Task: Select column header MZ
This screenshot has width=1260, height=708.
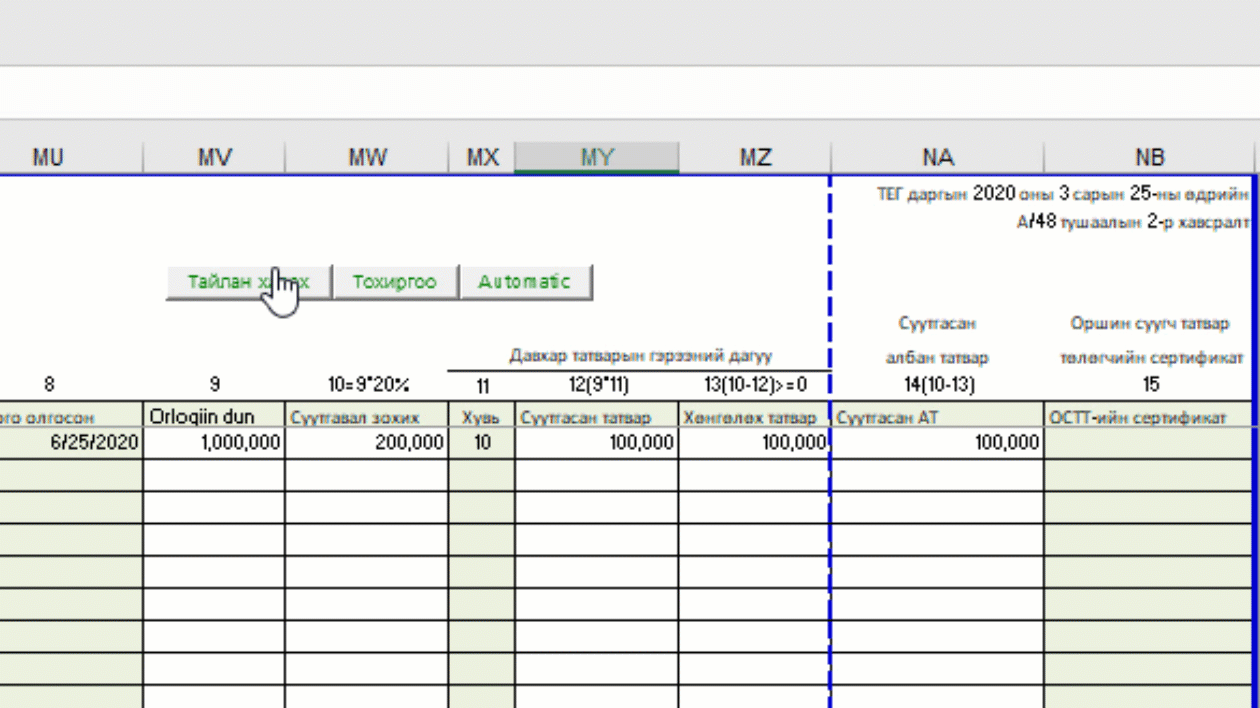Action: [x=755, y=157]
